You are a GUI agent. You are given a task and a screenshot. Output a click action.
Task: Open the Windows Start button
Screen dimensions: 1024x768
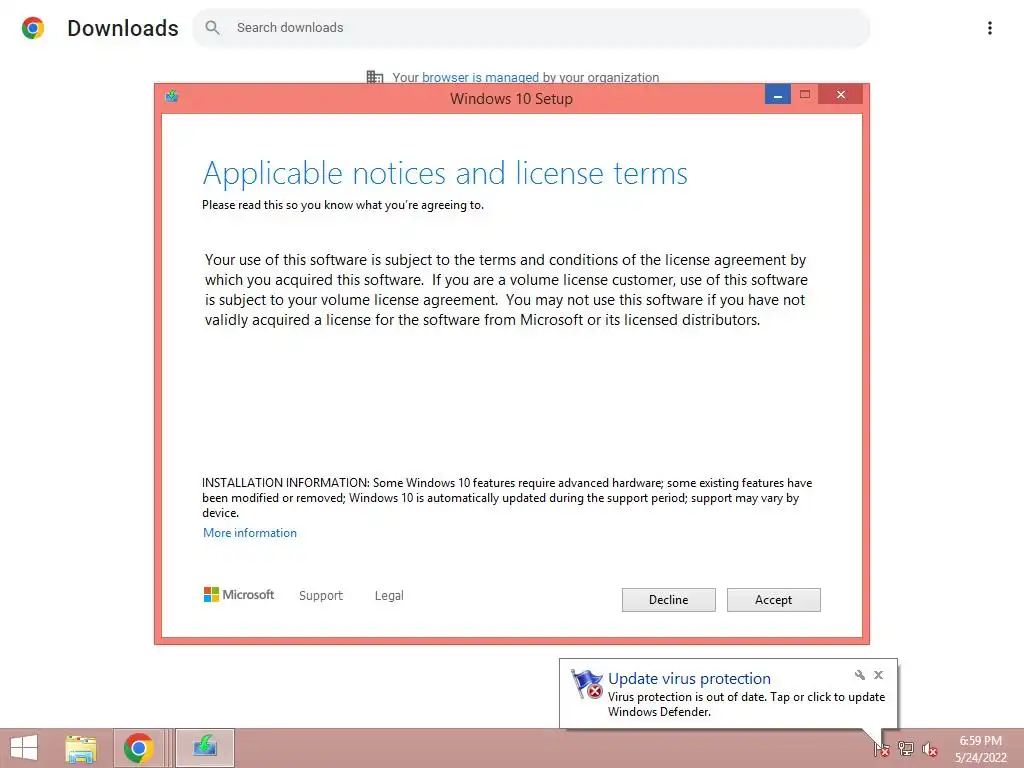tap(24, 748)
